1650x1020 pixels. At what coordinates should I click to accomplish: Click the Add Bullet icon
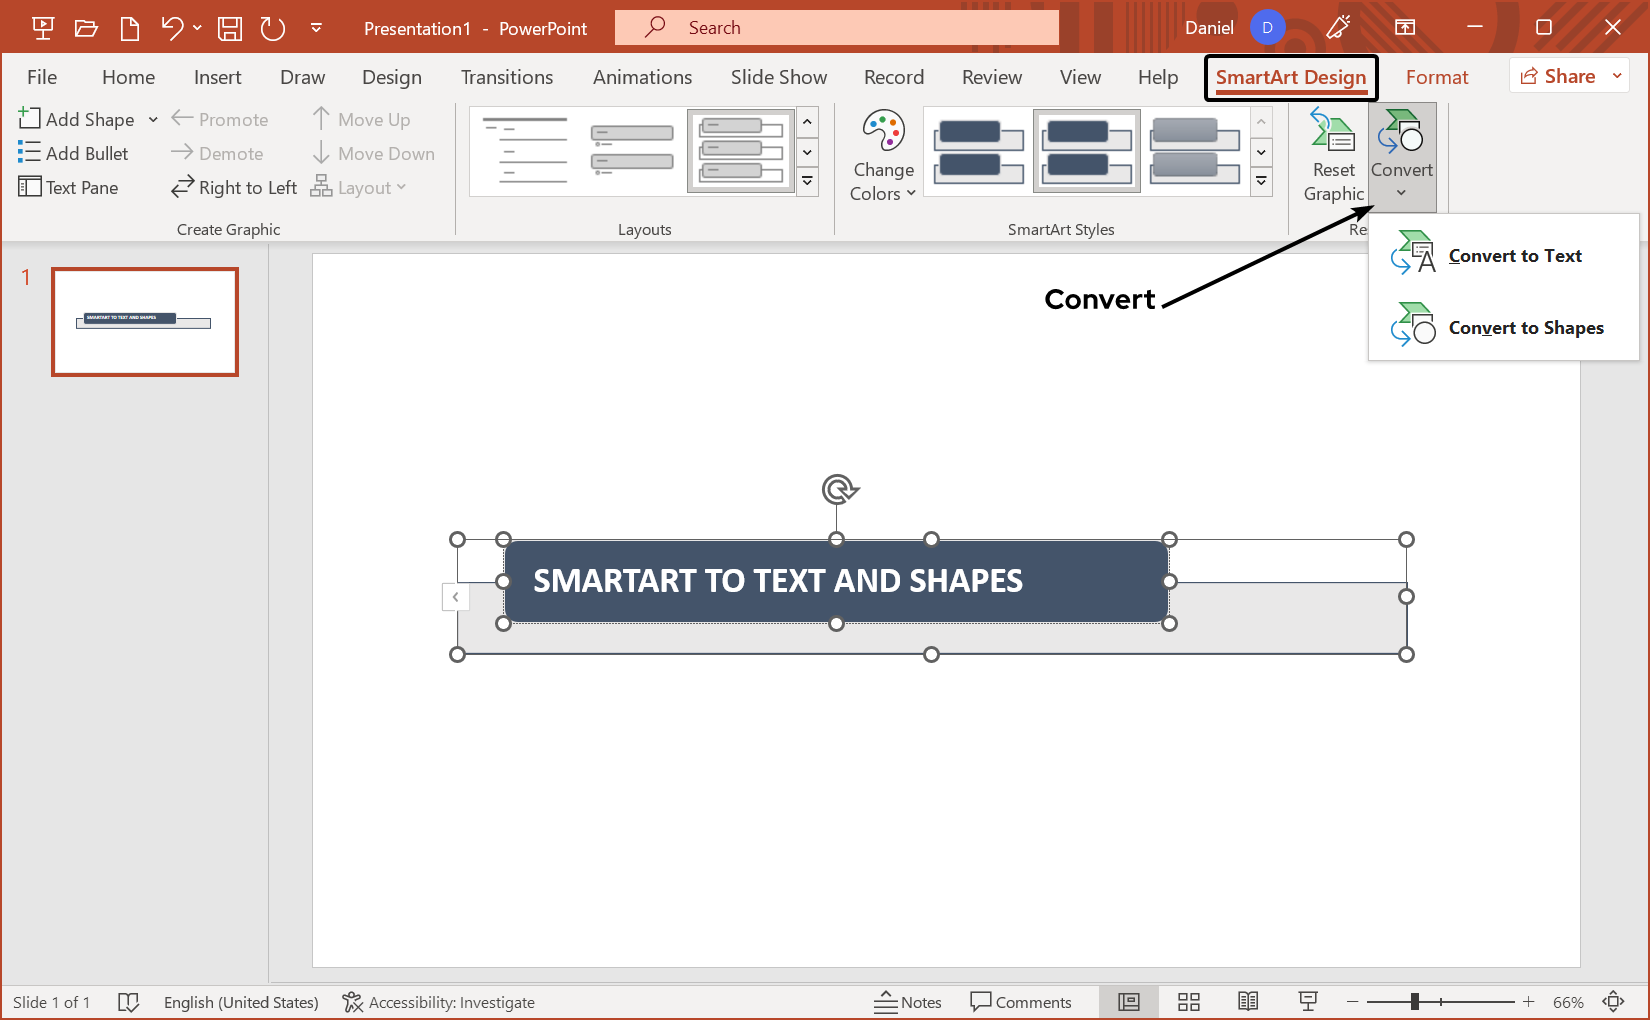tap(74, 153)
